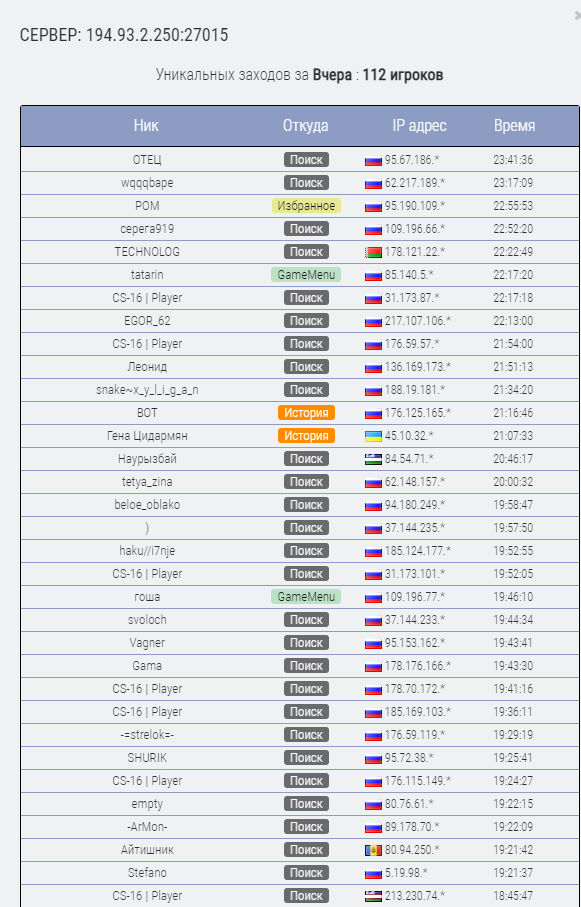Image resolution: width=581 pixels, height=907 pixels.
Task: Click the Belarus flag beside 178.121.22.*
Action: click(373, 252)
